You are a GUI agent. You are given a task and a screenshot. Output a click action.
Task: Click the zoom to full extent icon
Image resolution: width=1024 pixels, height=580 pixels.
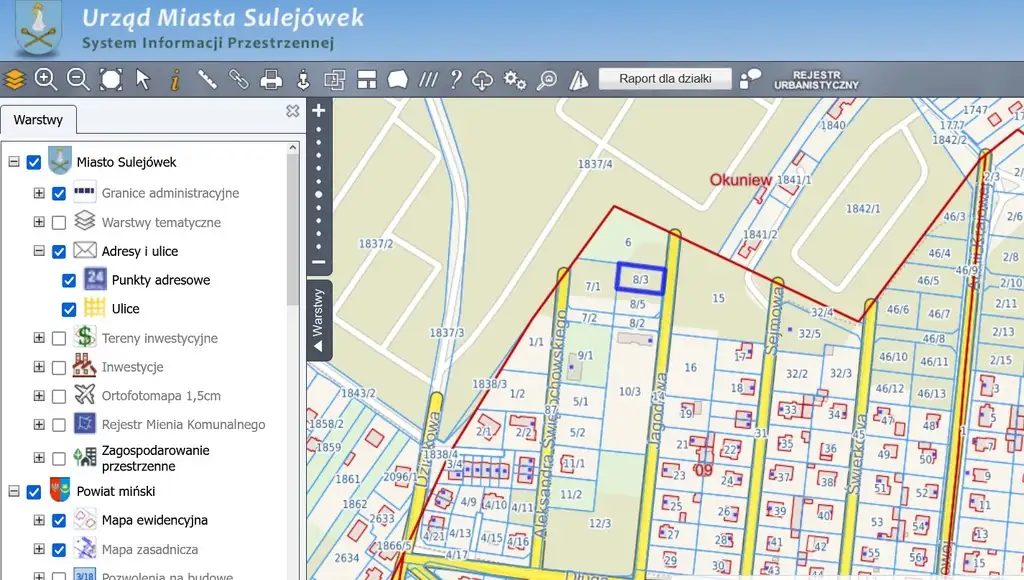pyautogui.click(x=110, y=79)
